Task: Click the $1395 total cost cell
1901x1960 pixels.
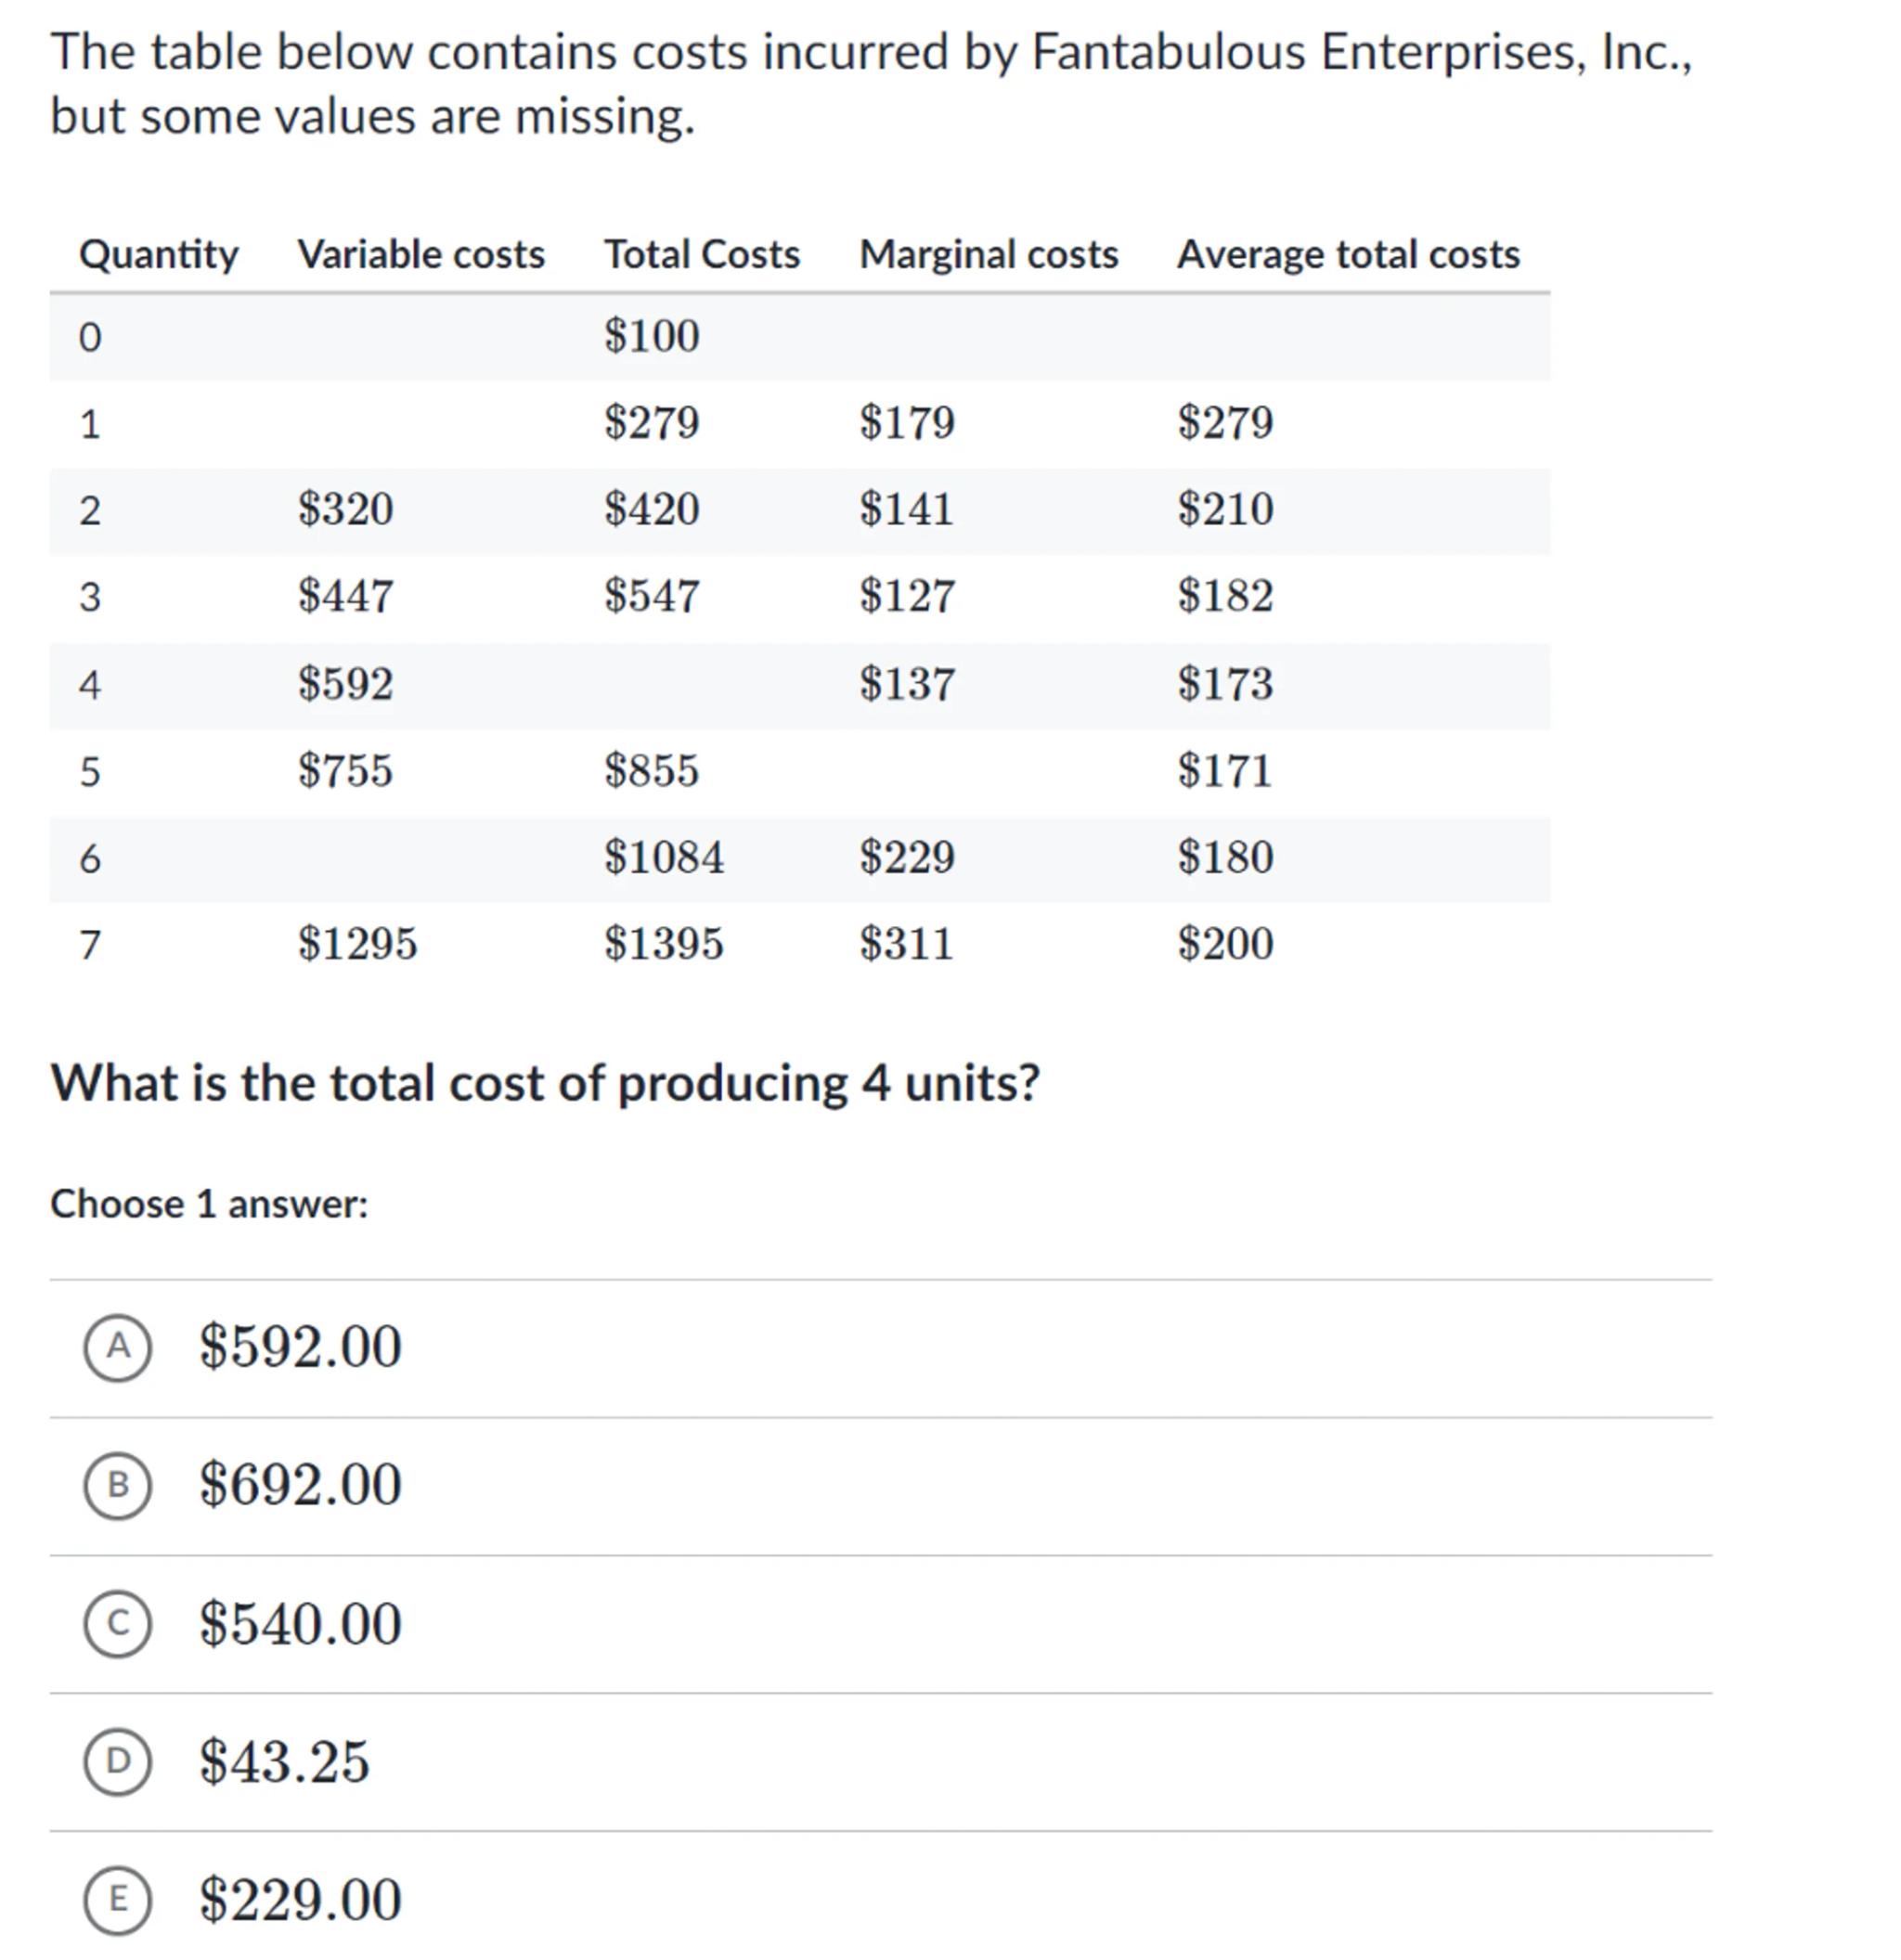Action: coord(664,944)
